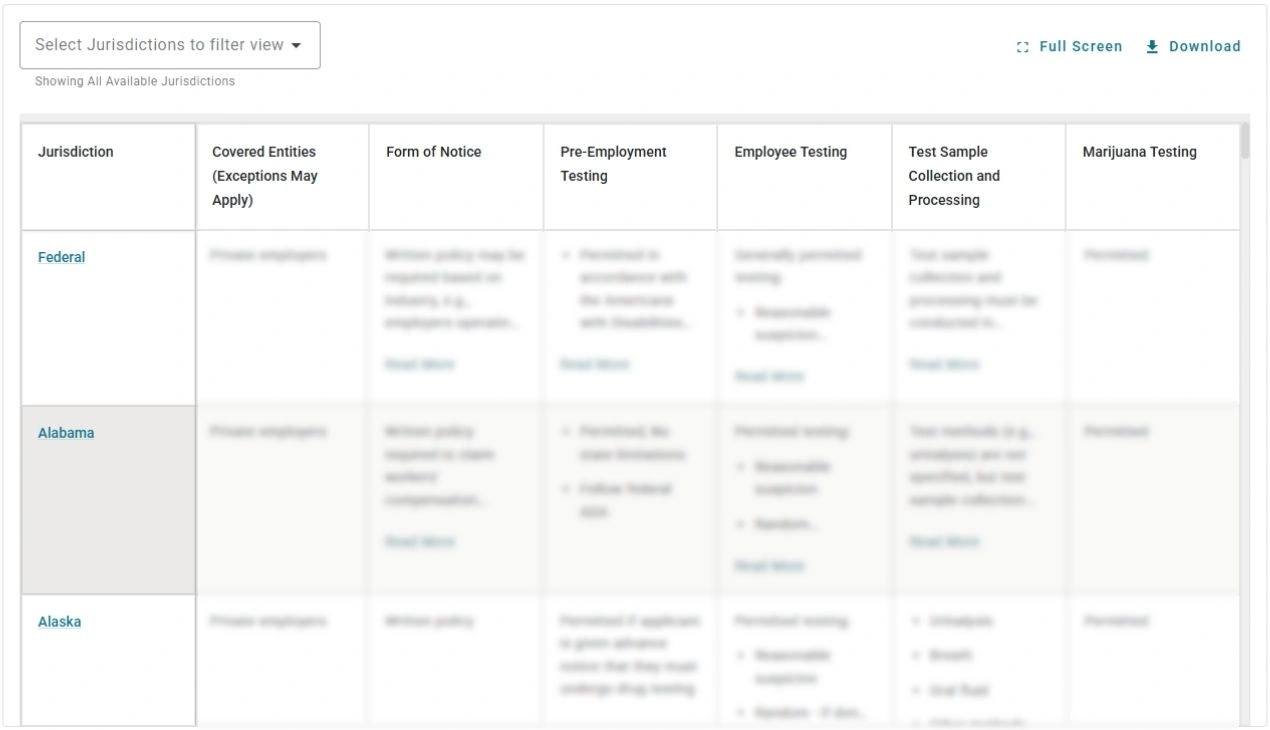Switch the table to Full Screen view
The width and height of the screenshot is (1270, 730).
click(x=1070, y=46)
